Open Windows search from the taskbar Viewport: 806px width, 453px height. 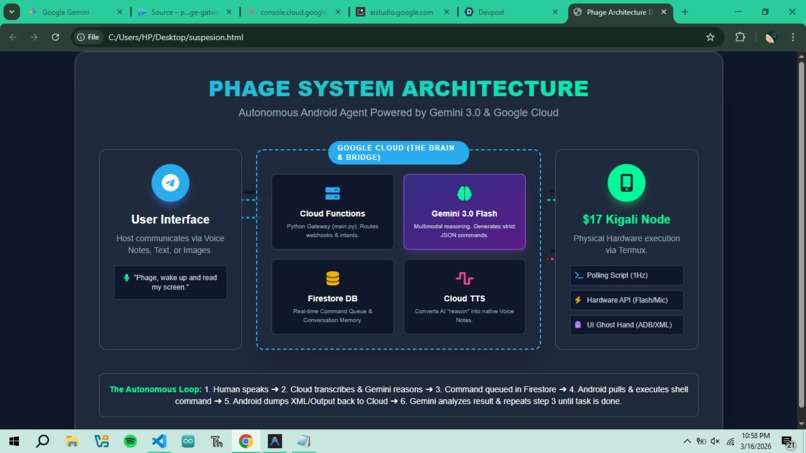click(x=43, y=441)
